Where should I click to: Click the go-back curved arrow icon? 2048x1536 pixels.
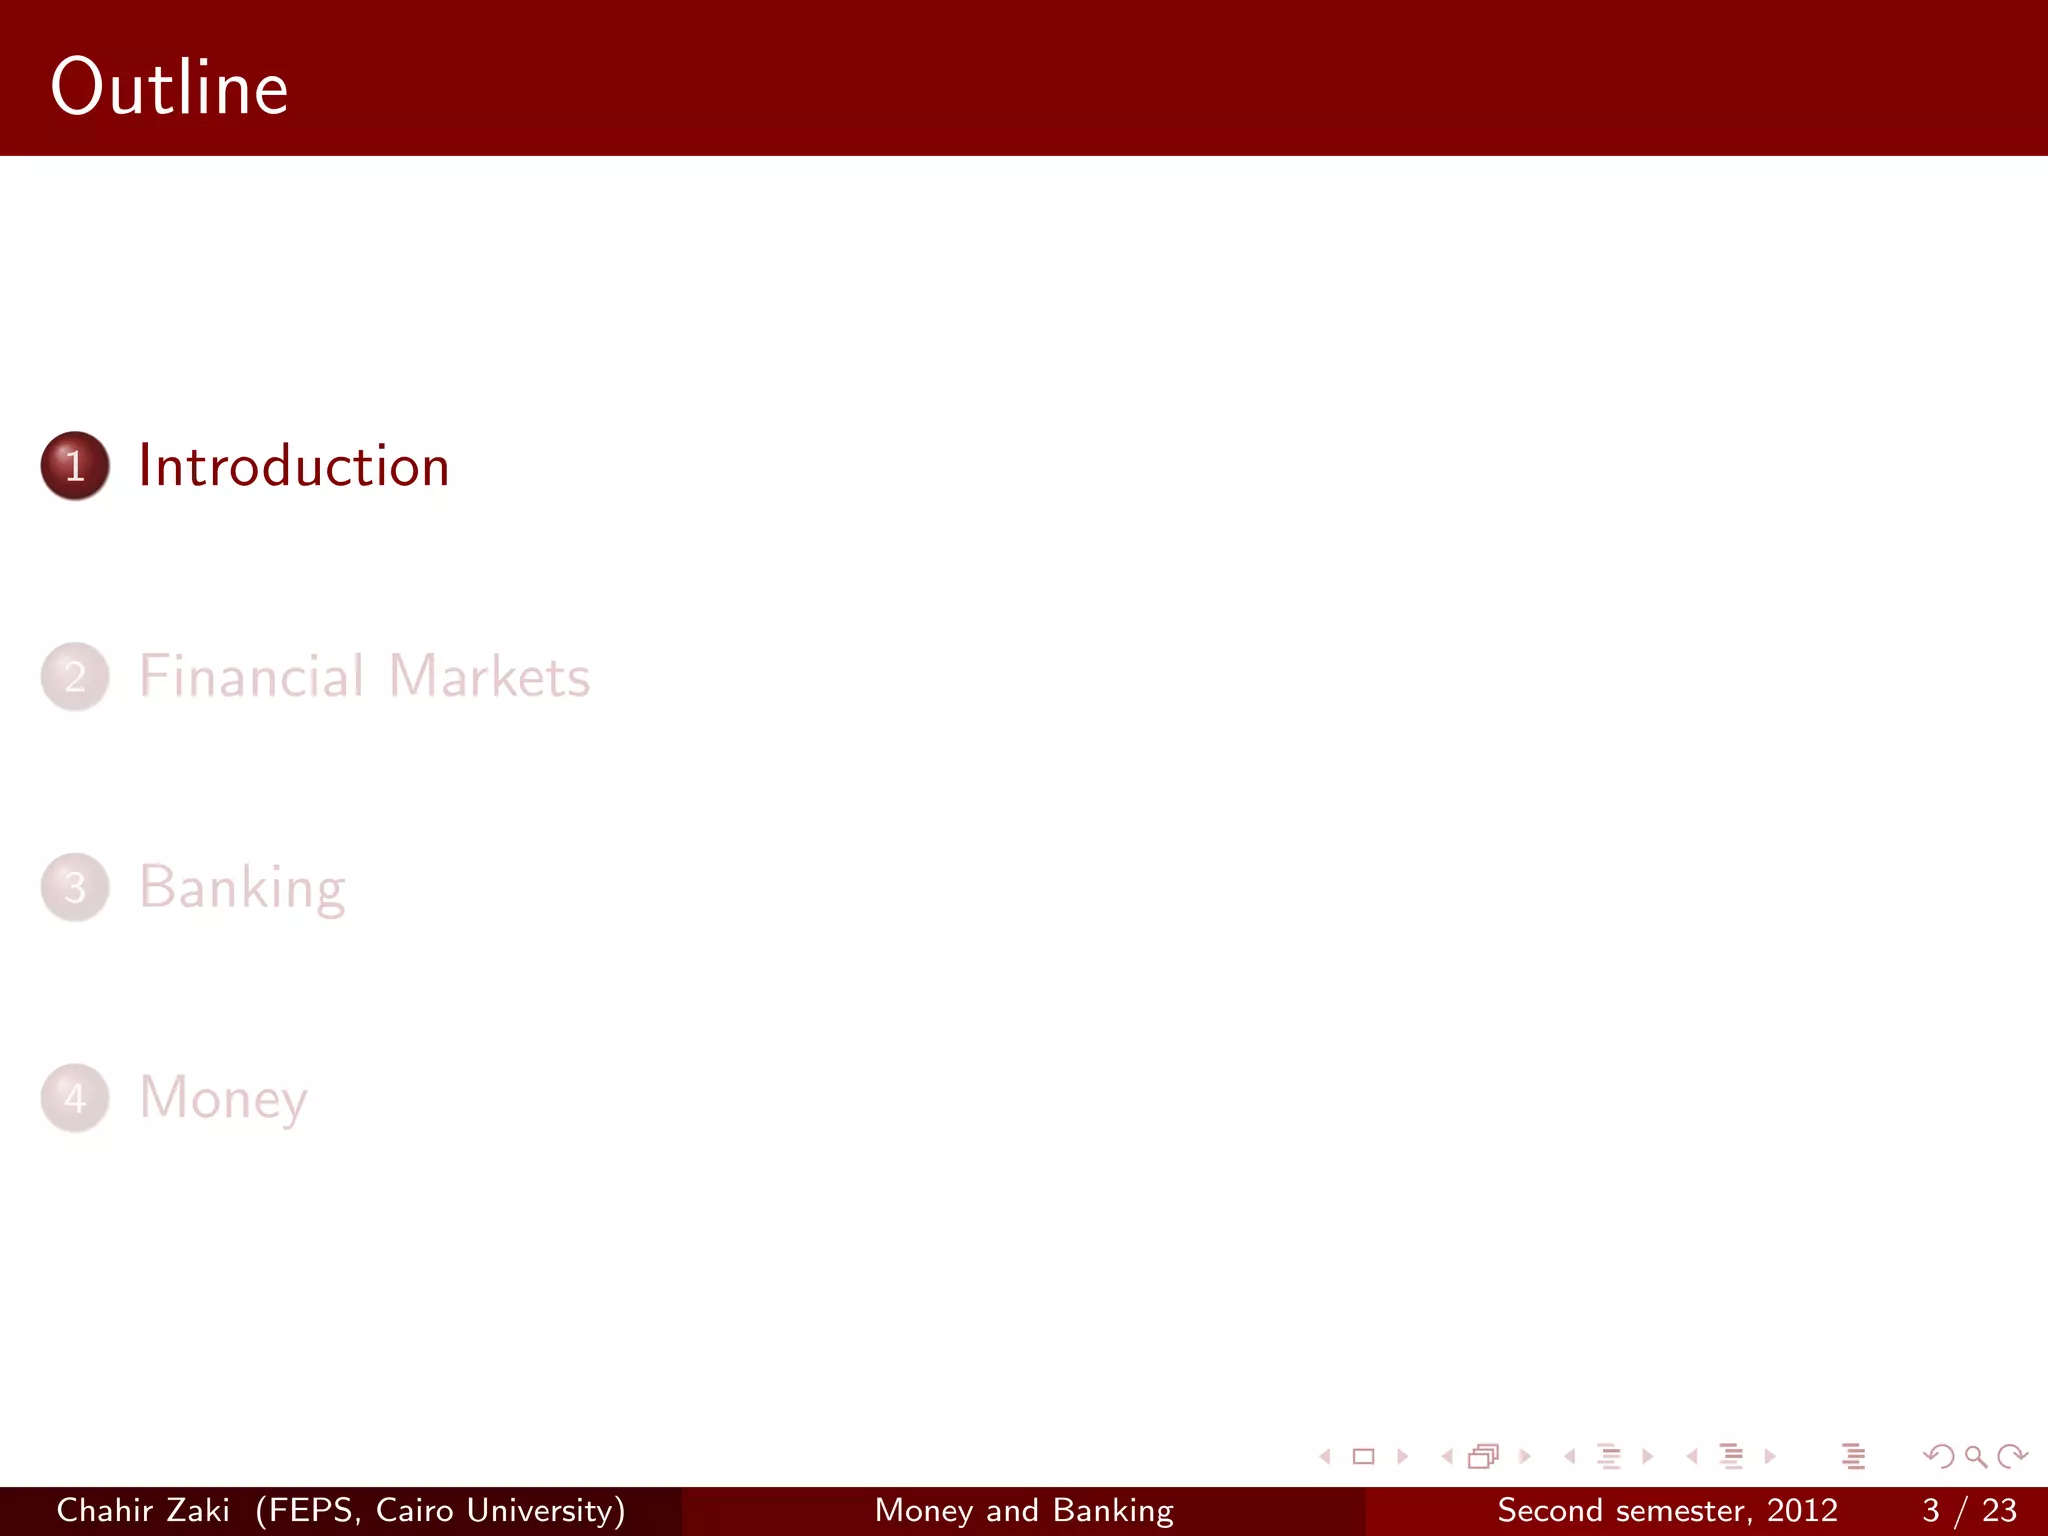point(1938,1457)
